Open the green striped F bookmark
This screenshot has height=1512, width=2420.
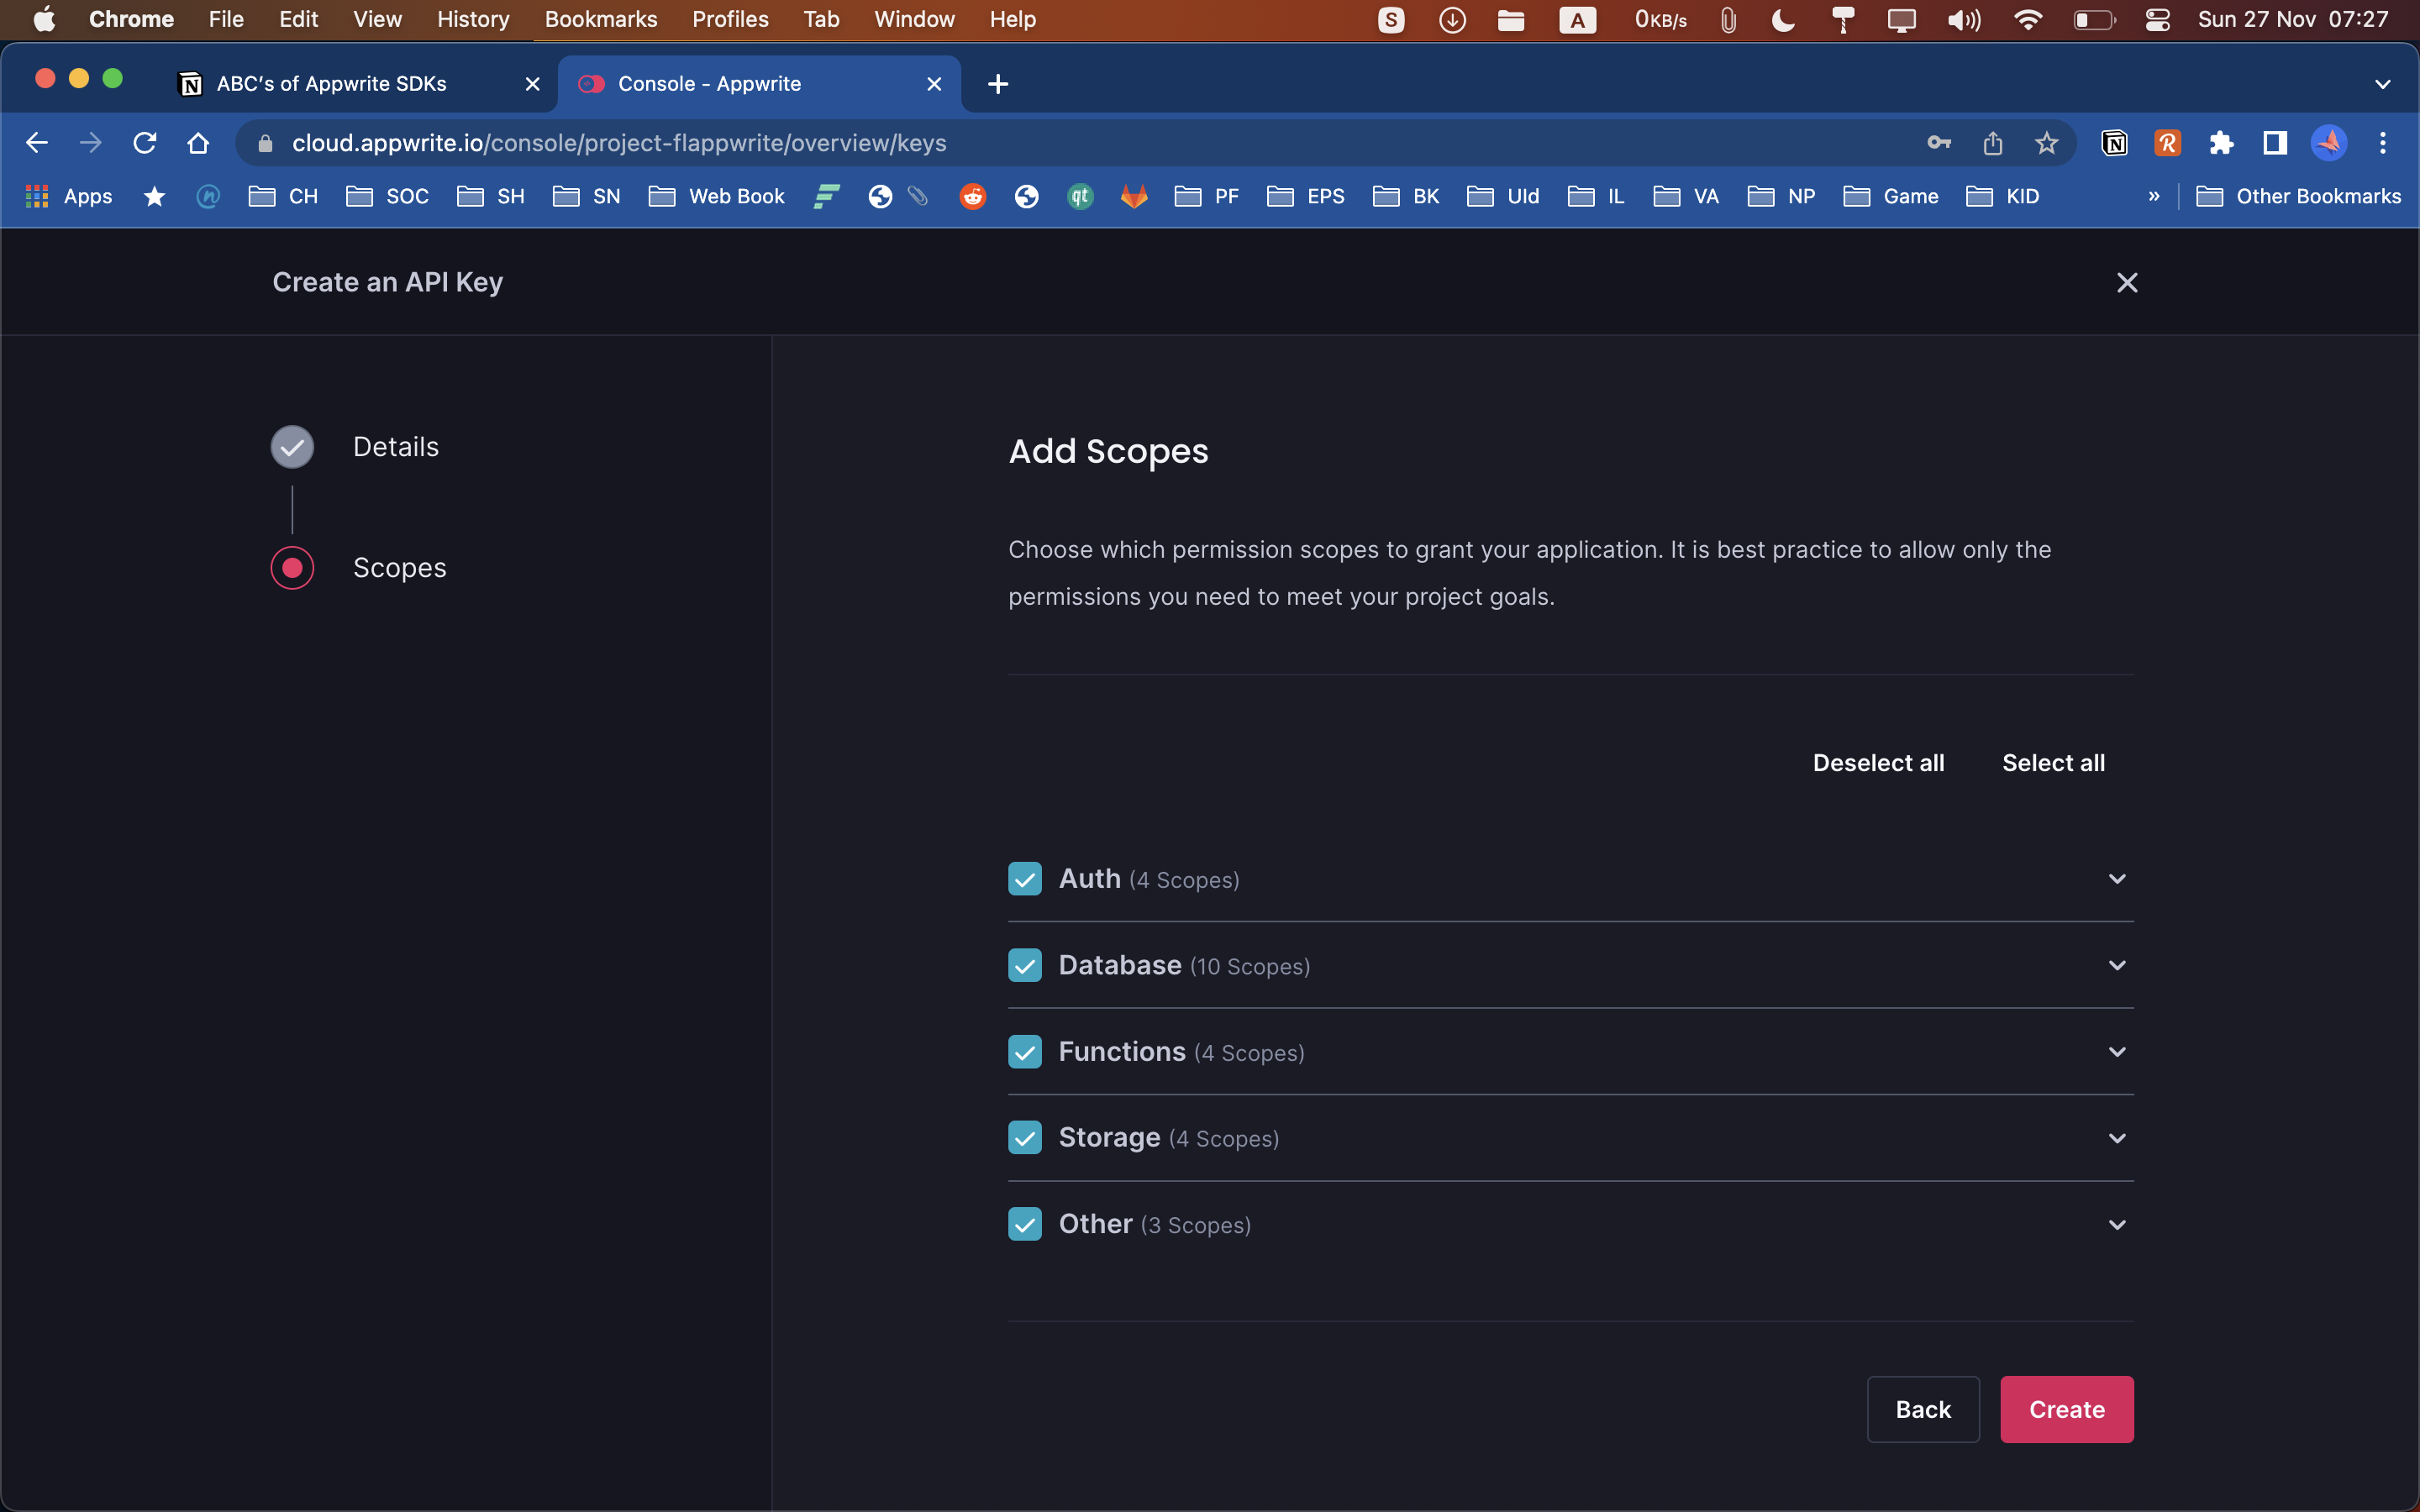click(x=826, y=197)
